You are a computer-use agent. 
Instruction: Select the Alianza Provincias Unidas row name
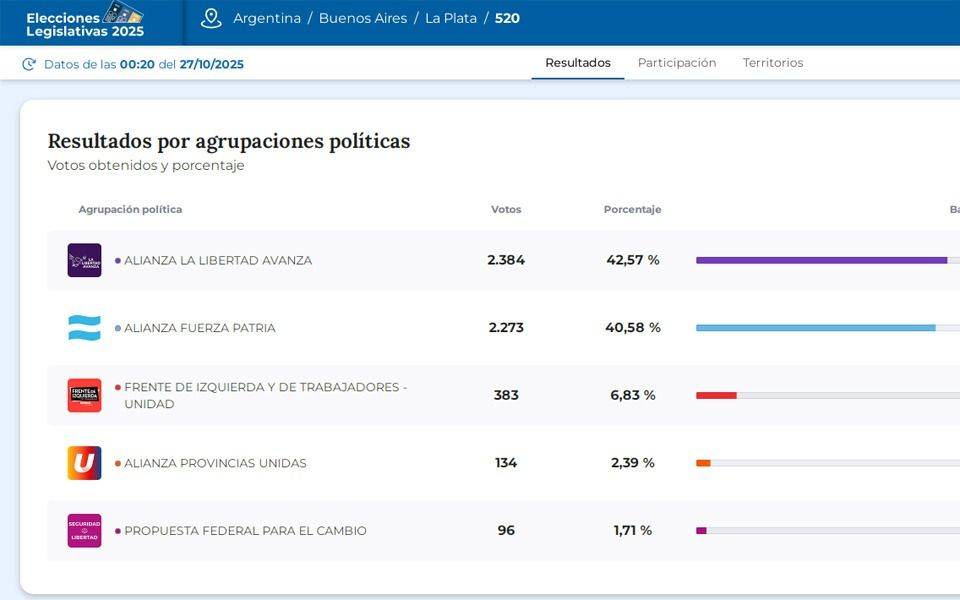point(215,463)
